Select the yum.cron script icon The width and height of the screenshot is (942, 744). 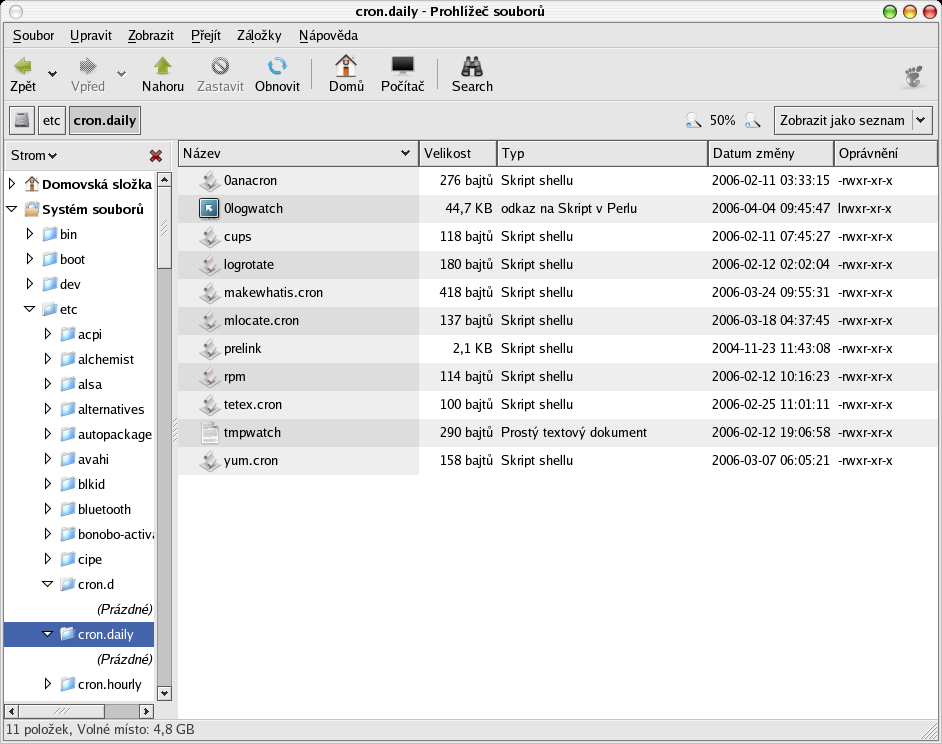click(209, 461)
